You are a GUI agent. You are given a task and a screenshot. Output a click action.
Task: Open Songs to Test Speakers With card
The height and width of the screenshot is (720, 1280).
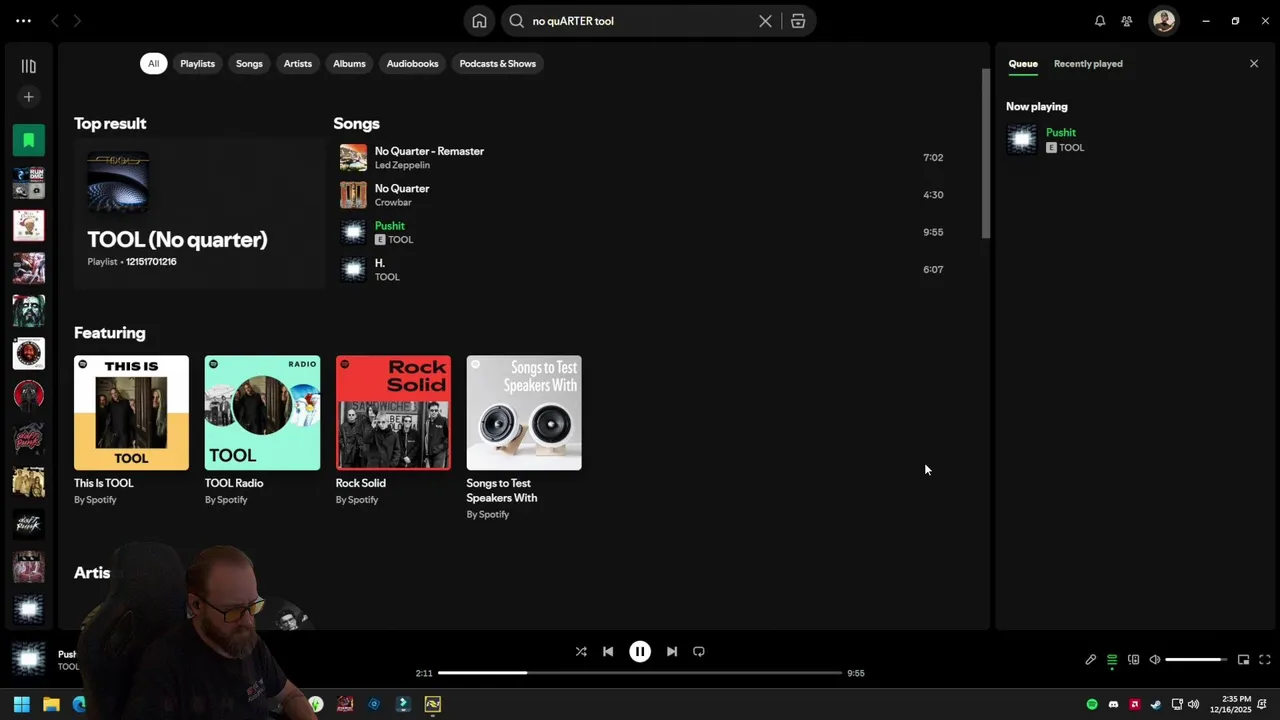pos(524,437)
